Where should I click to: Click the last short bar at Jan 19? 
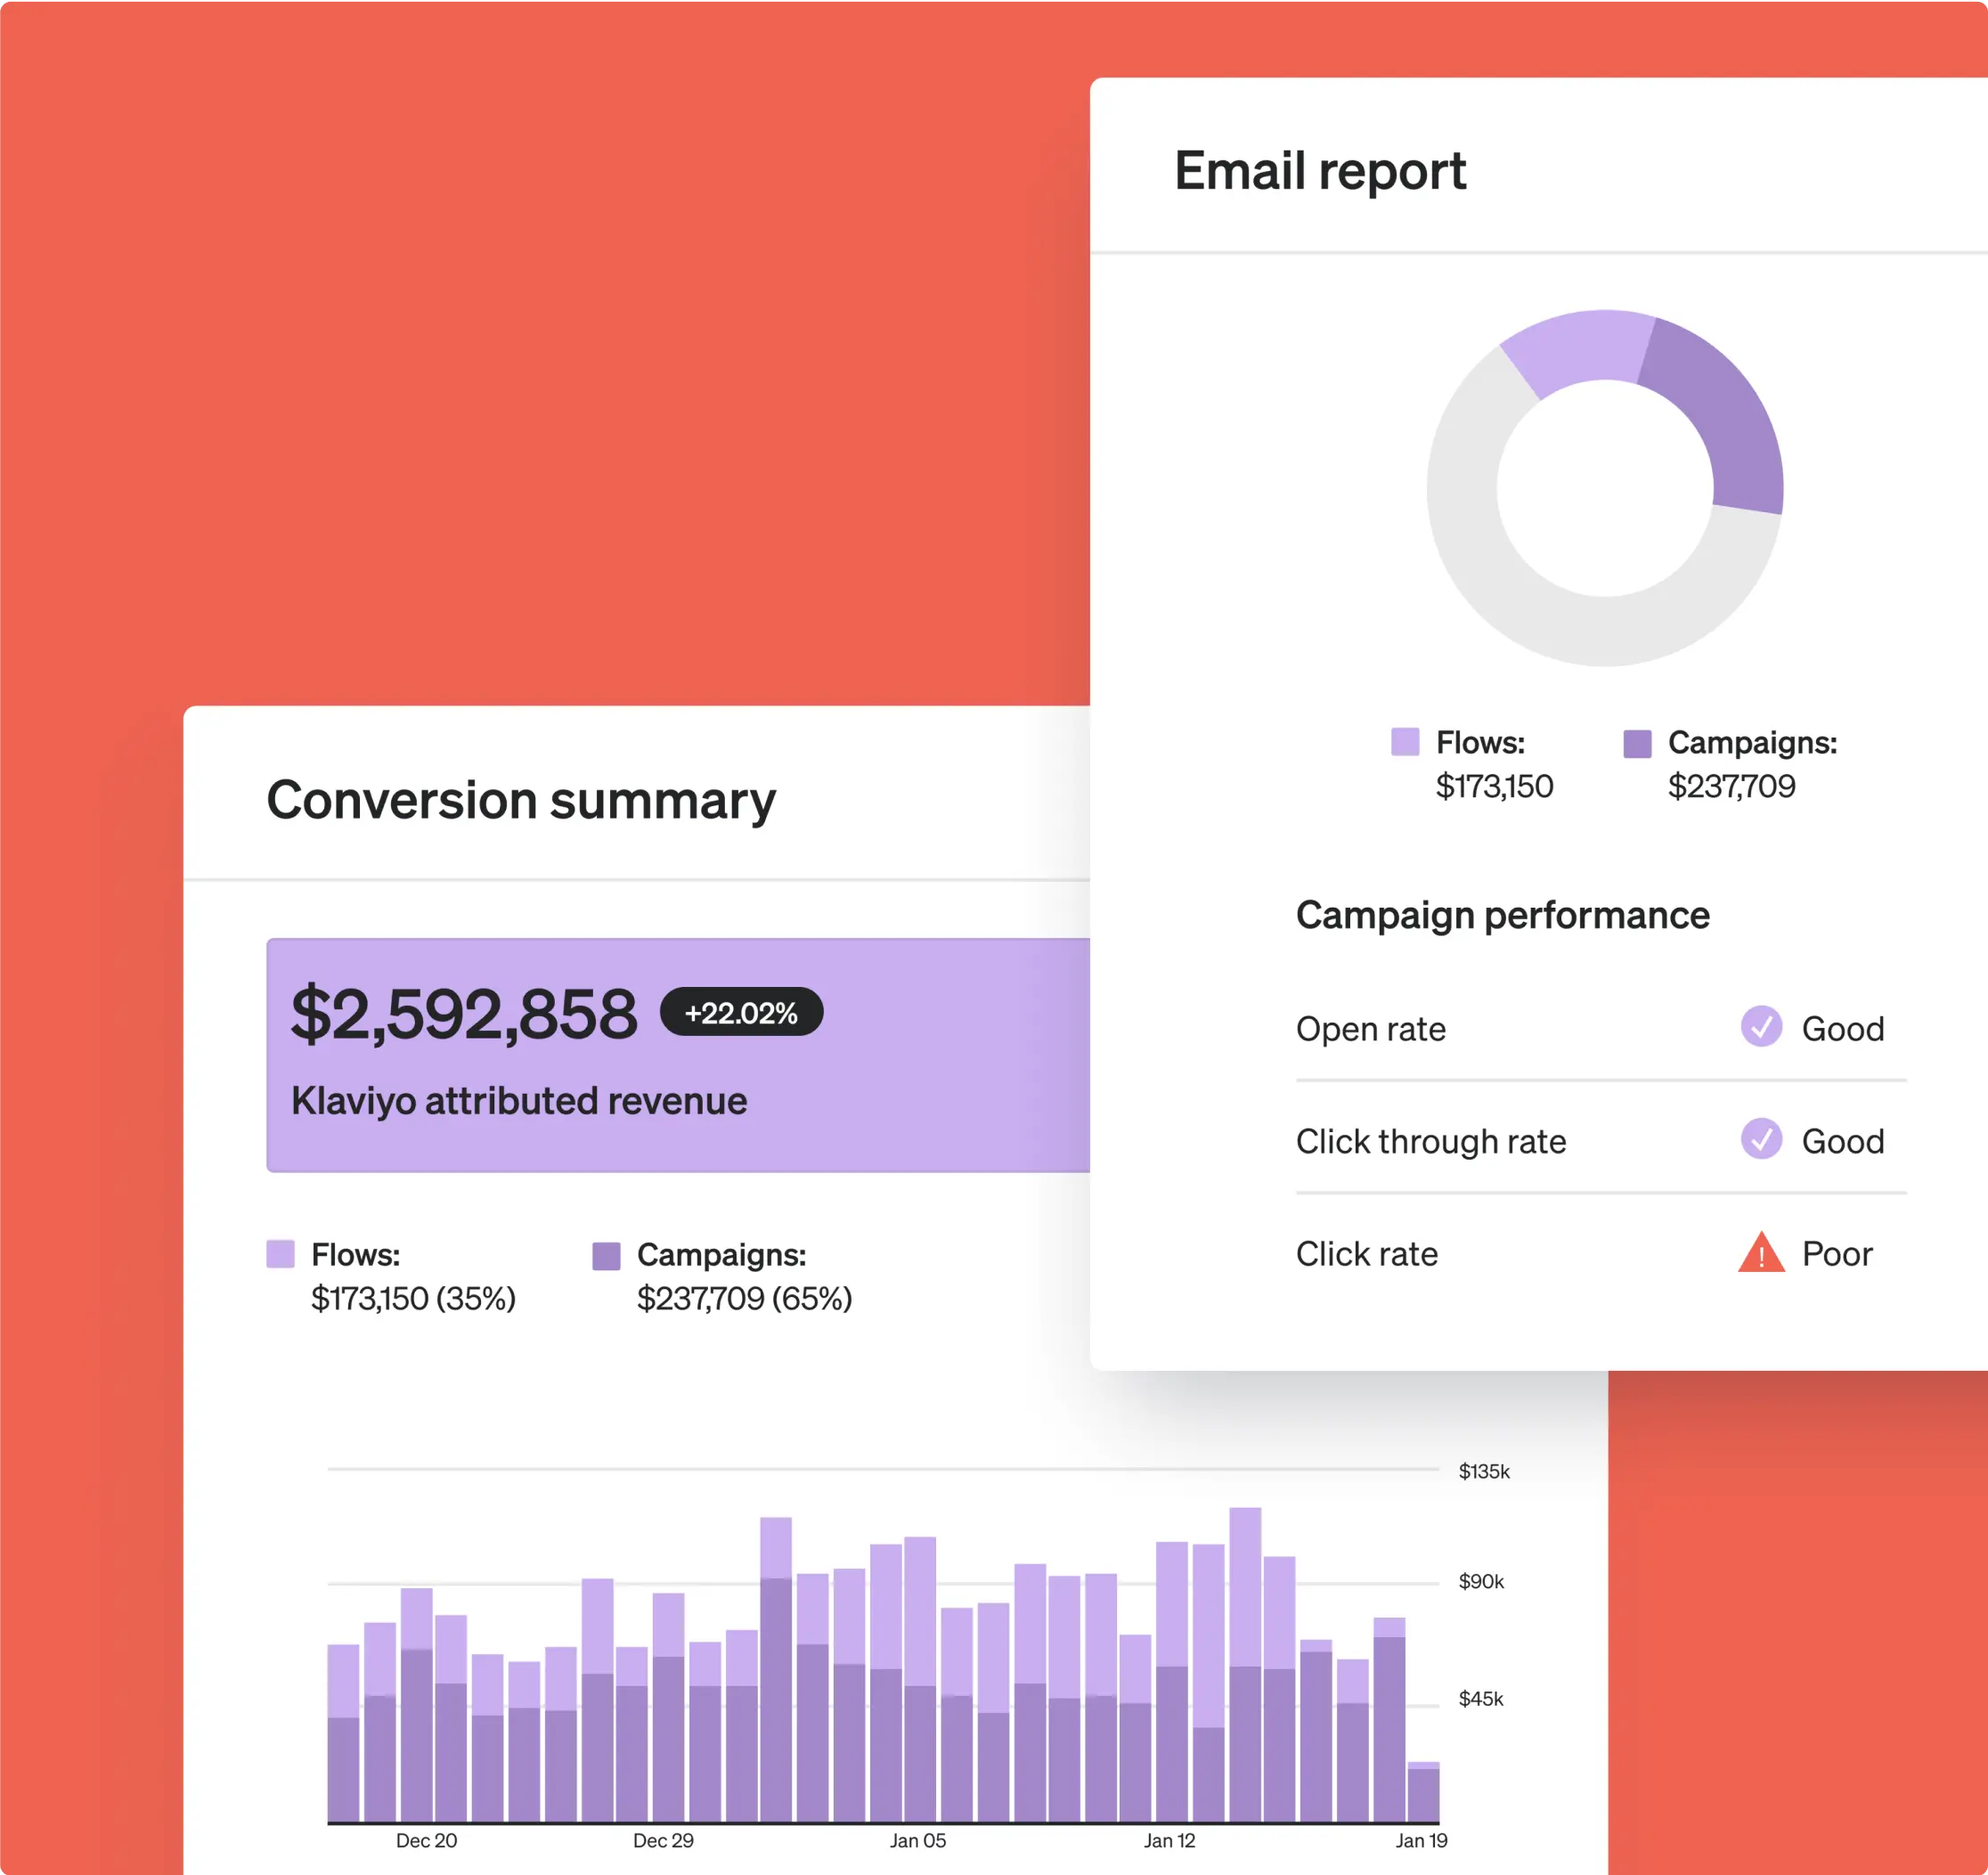click(x=1423, y=1794)
